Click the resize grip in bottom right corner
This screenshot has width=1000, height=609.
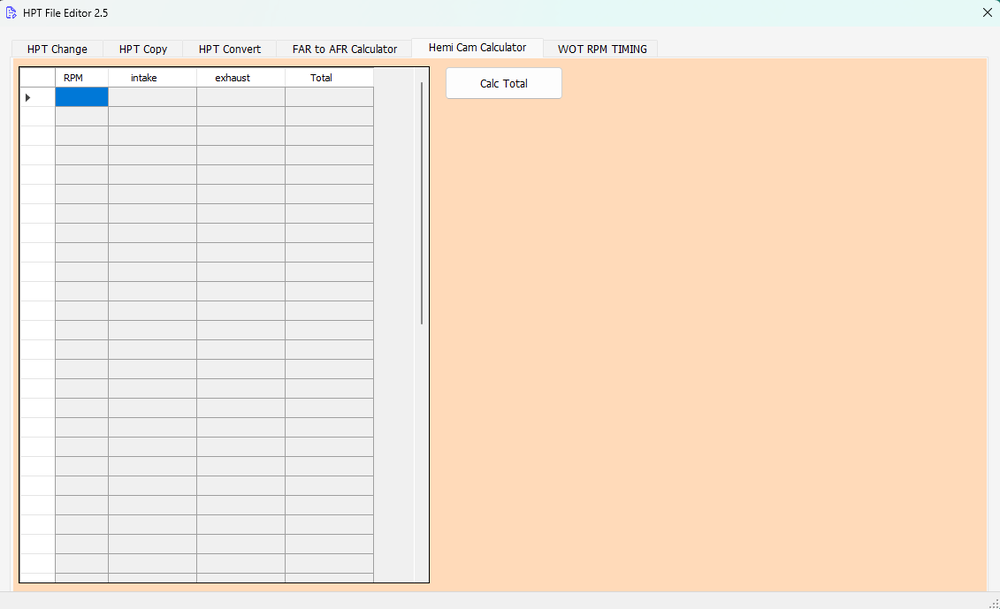(994, 603)
